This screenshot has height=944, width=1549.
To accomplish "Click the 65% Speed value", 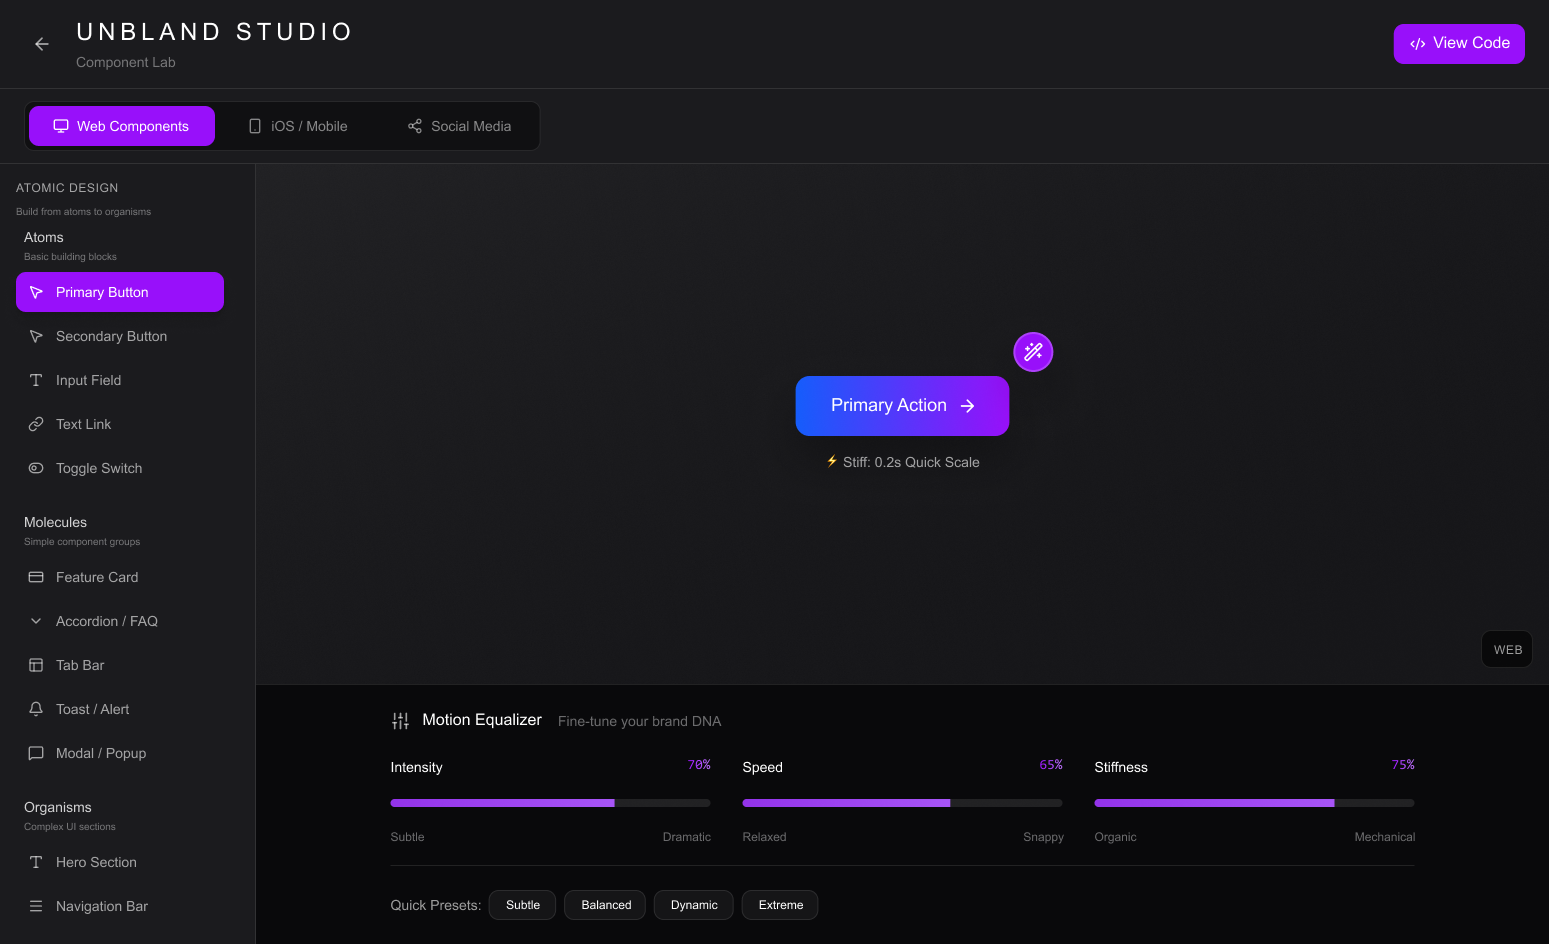I will (1051, 765).
